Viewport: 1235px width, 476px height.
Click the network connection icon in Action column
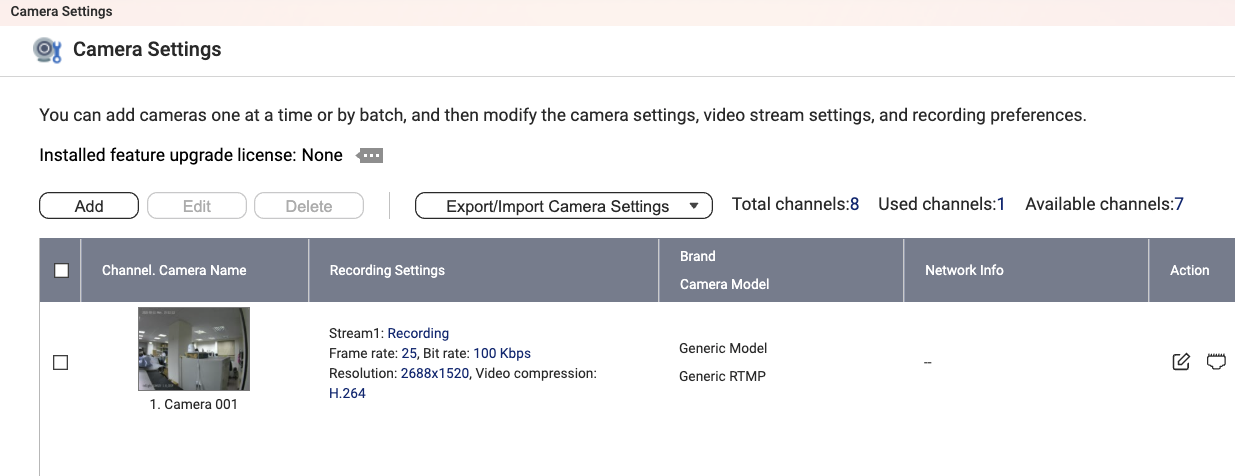coord(1216,362)
